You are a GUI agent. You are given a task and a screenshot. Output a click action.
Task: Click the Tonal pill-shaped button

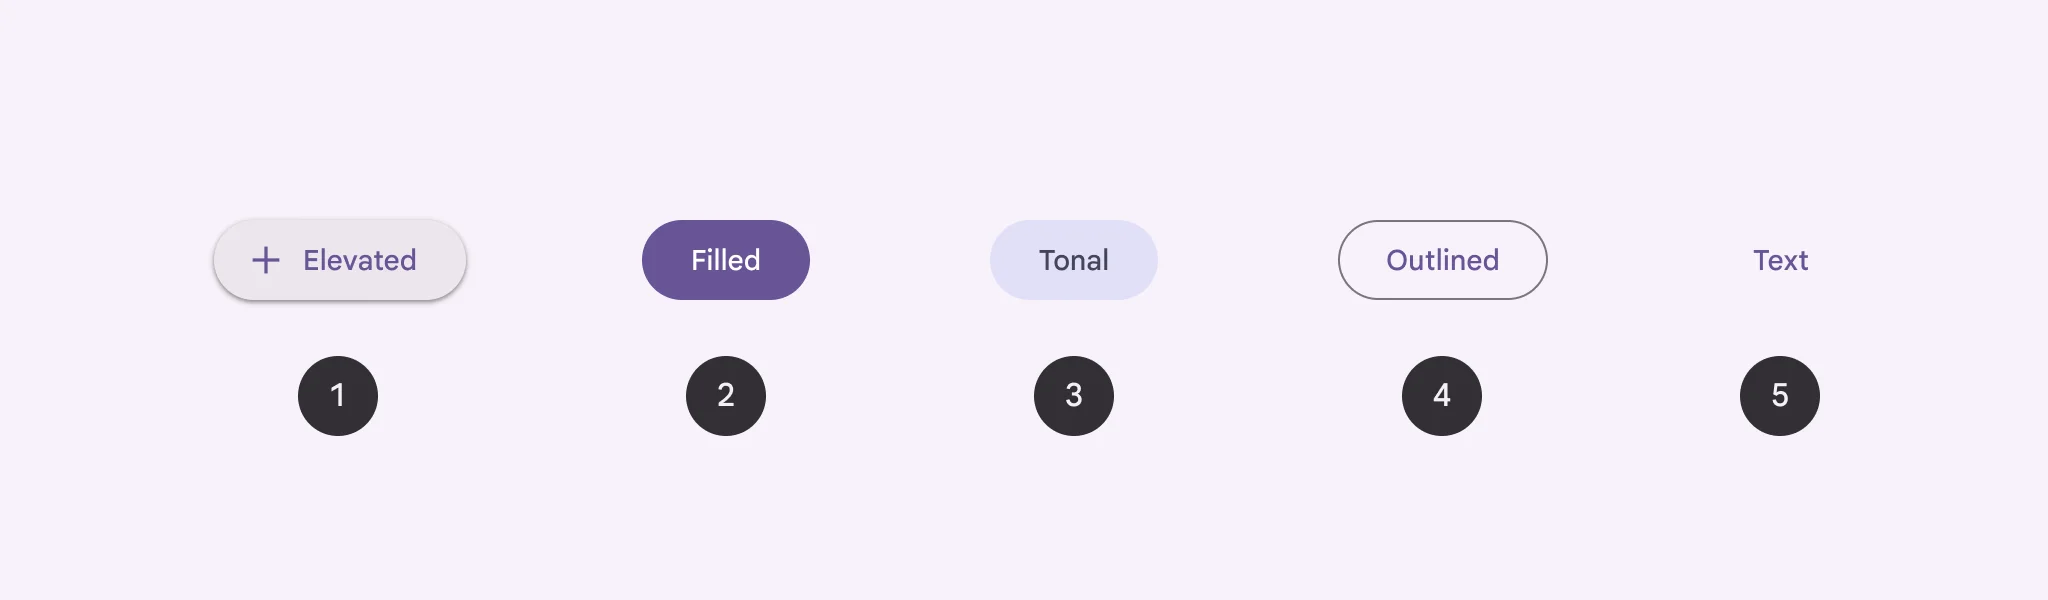coord(1073,260)
